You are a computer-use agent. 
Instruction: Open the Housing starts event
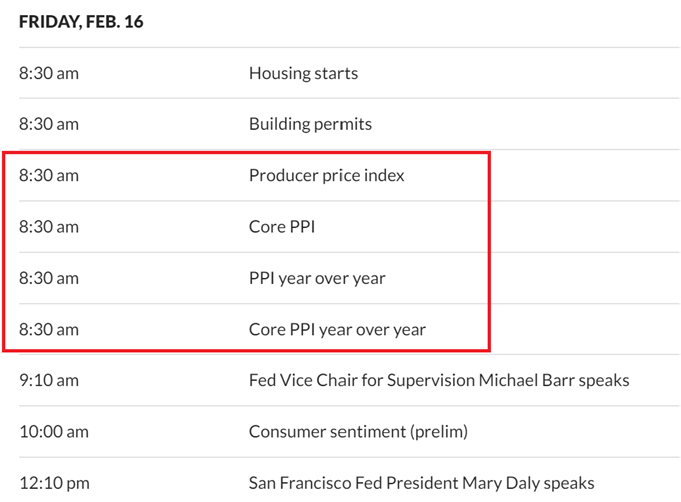303,73
